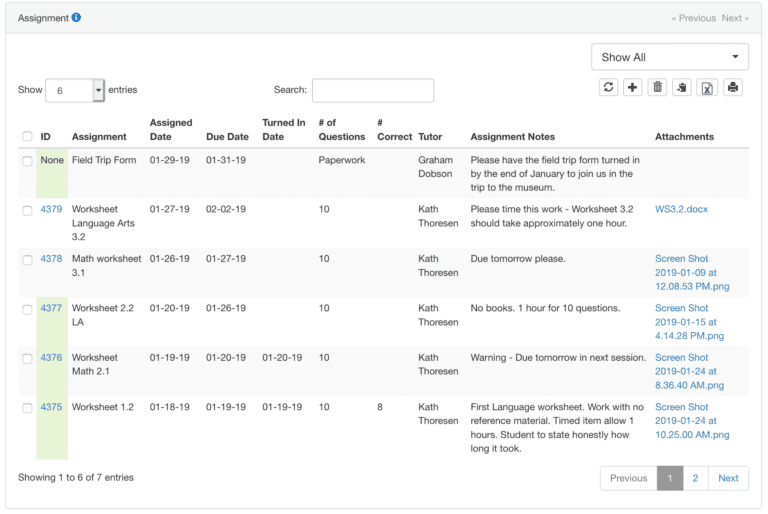
Task: Click the Search input field
Action: point(373,90)
